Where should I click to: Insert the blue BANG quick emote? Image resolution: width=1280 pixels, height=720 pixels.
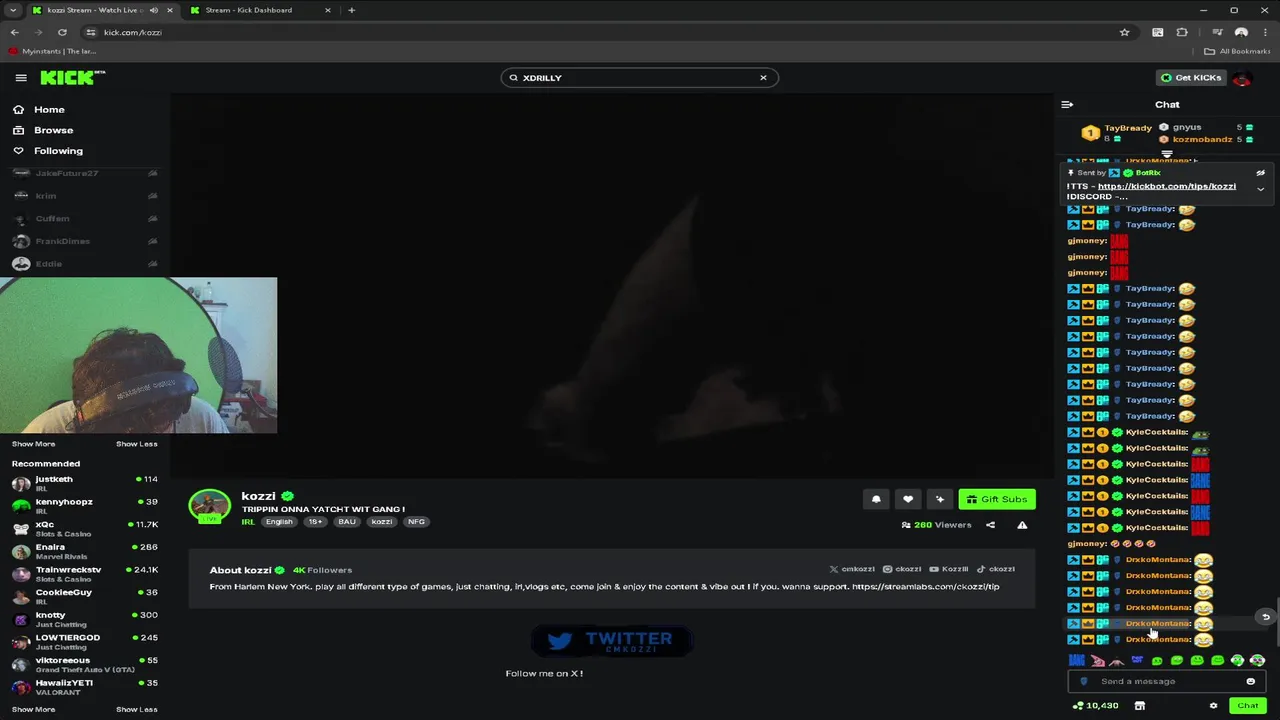[x=1076, y=660]
